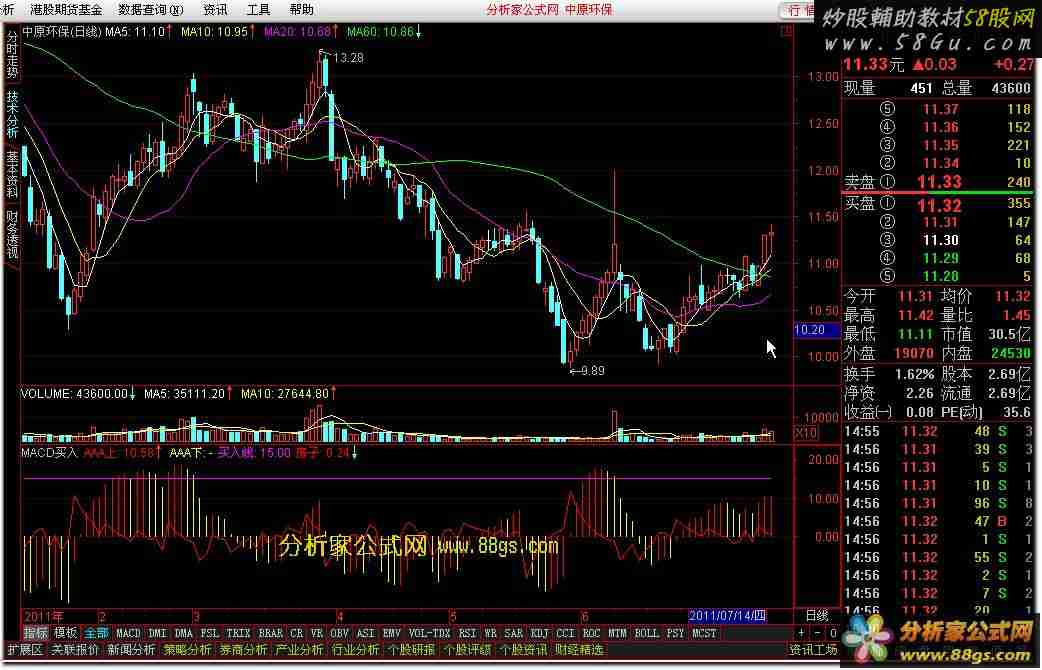This screenshot has width=1042, height=670.
Task: Apply the MCST indicator
Action: [704, 633]
